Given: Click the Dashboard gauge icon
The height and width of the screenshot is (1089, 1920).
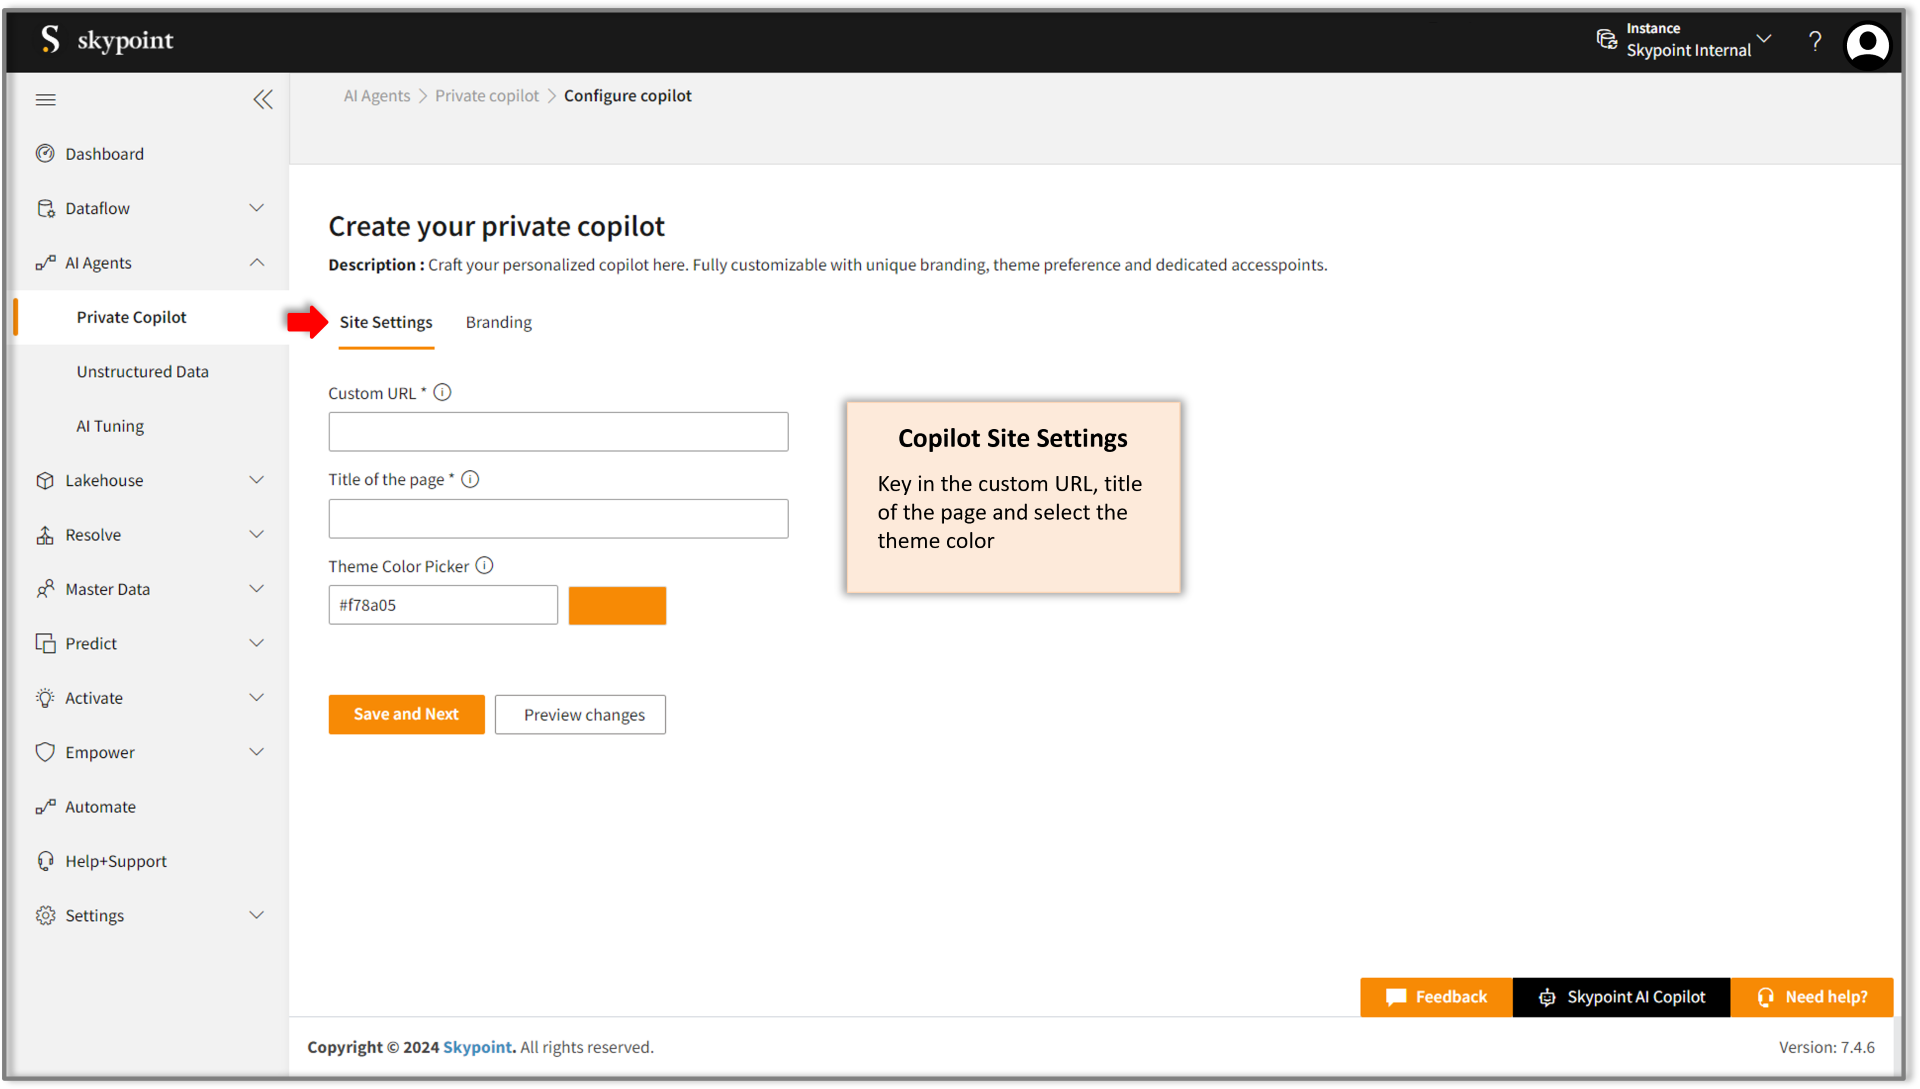Looking at the screenshot, I should click(45, 153).
